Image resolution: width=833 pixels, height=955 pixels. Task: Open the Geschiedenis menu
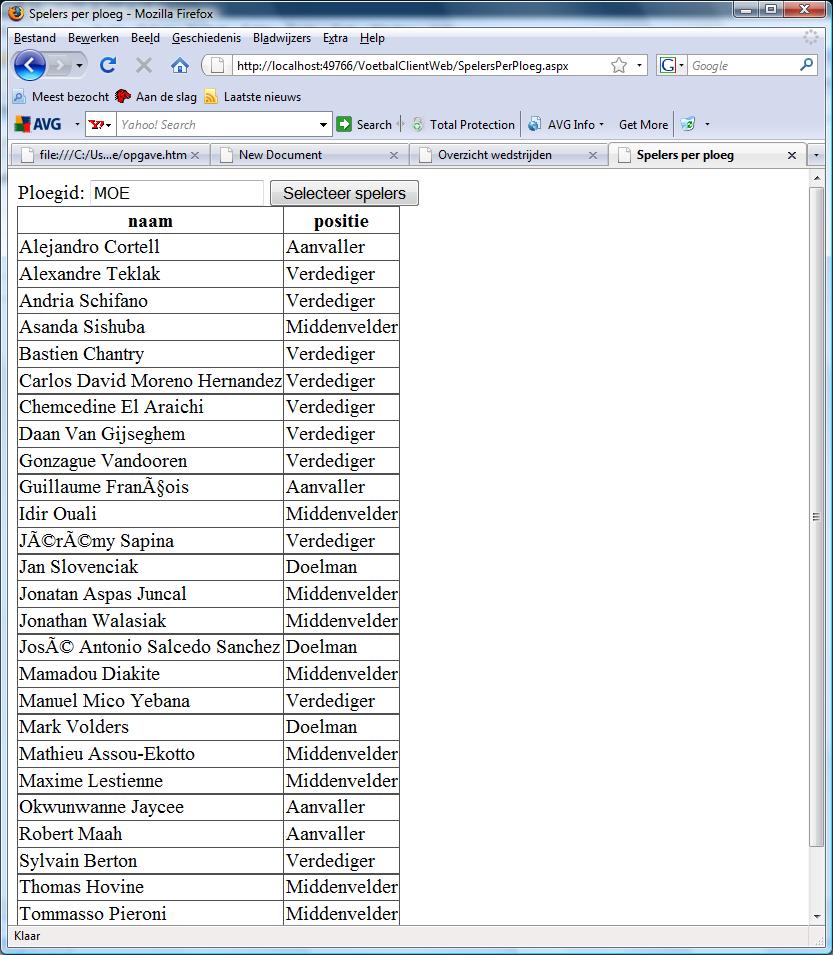point(206,38)
